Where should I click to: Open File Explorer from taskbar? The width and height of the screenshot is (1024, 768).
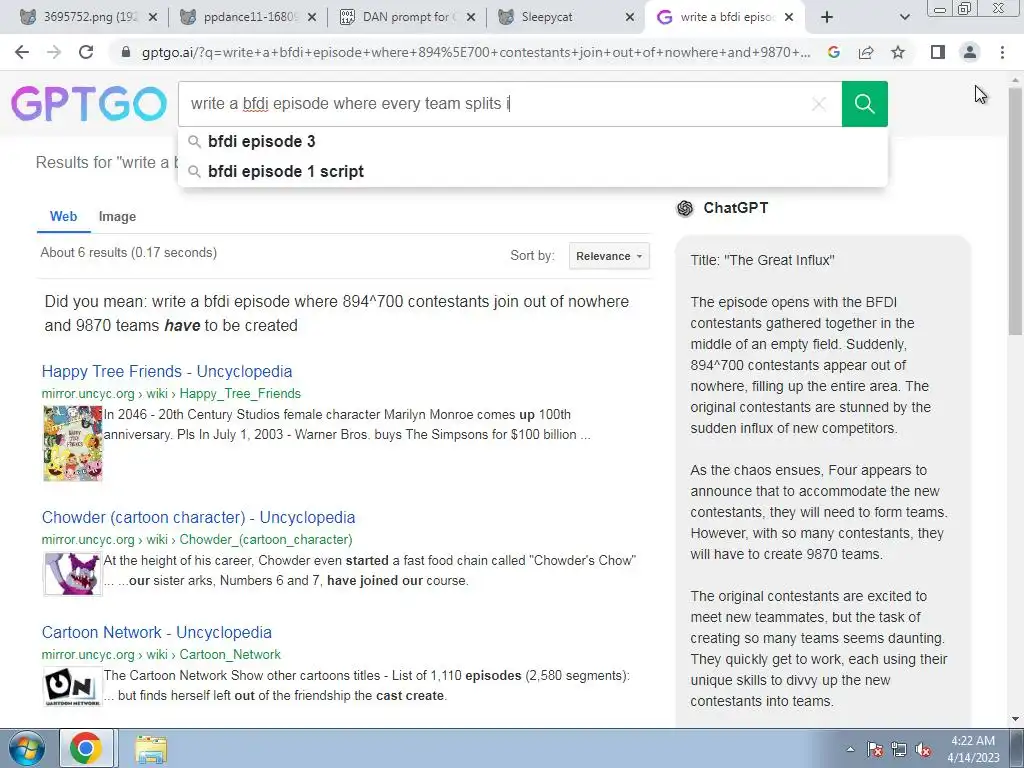point(151,749)
